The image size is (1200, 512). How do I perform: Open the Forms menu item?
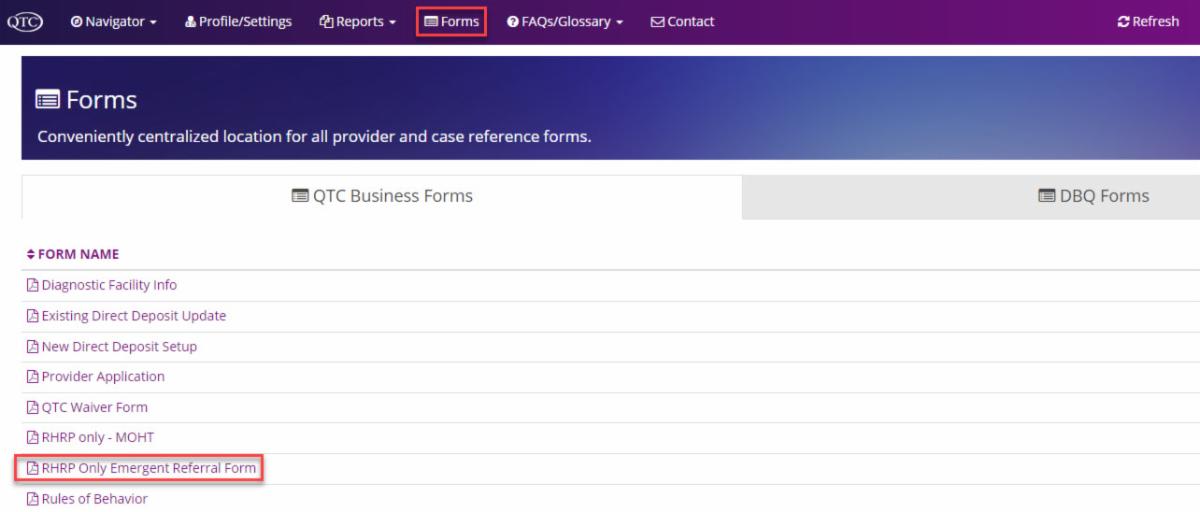pyautogui.click(x=452, y=22)
